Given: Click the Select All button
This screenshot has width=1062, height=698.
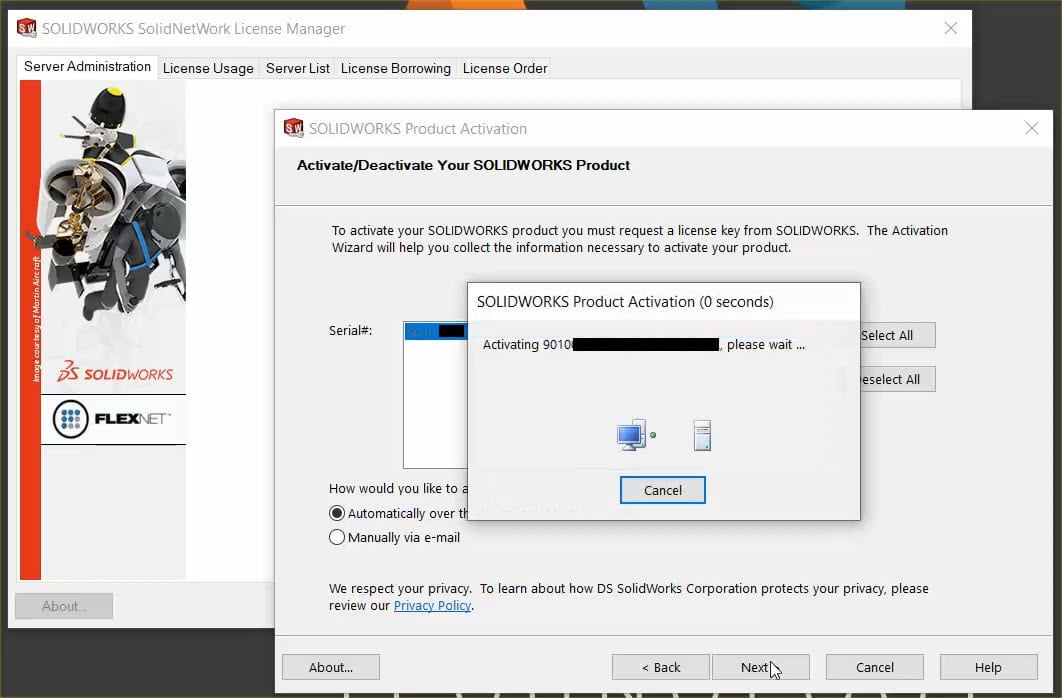Looking at the screenshot, I should [897, 335].
